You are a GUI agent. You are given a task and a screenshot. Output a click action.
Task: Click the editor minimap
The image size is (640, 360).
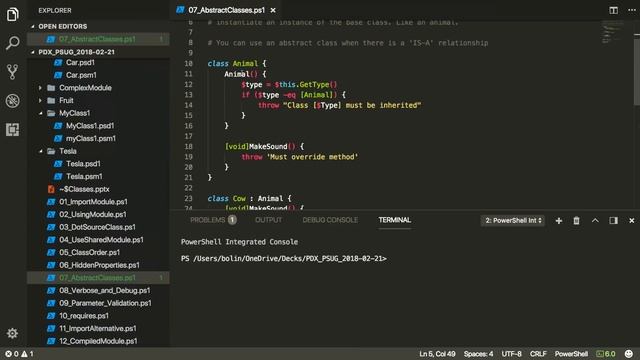click(612, 33)
